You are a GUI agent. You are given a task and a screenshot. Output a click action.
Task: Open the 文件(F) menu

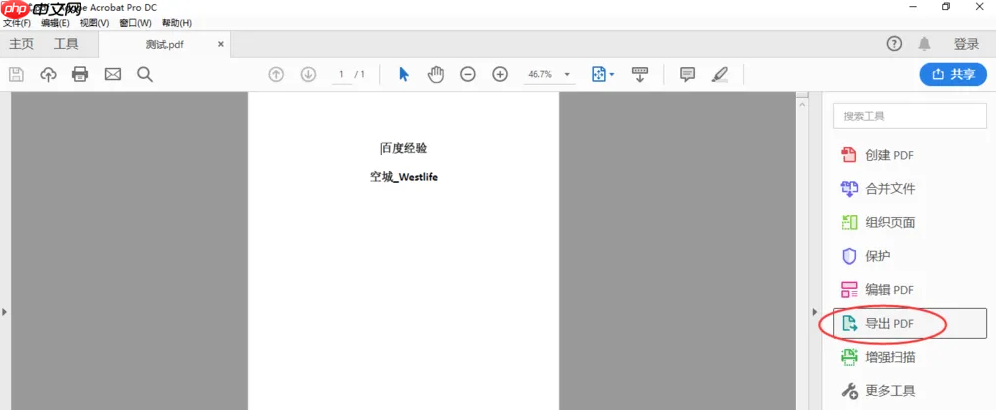pos(17,23)
